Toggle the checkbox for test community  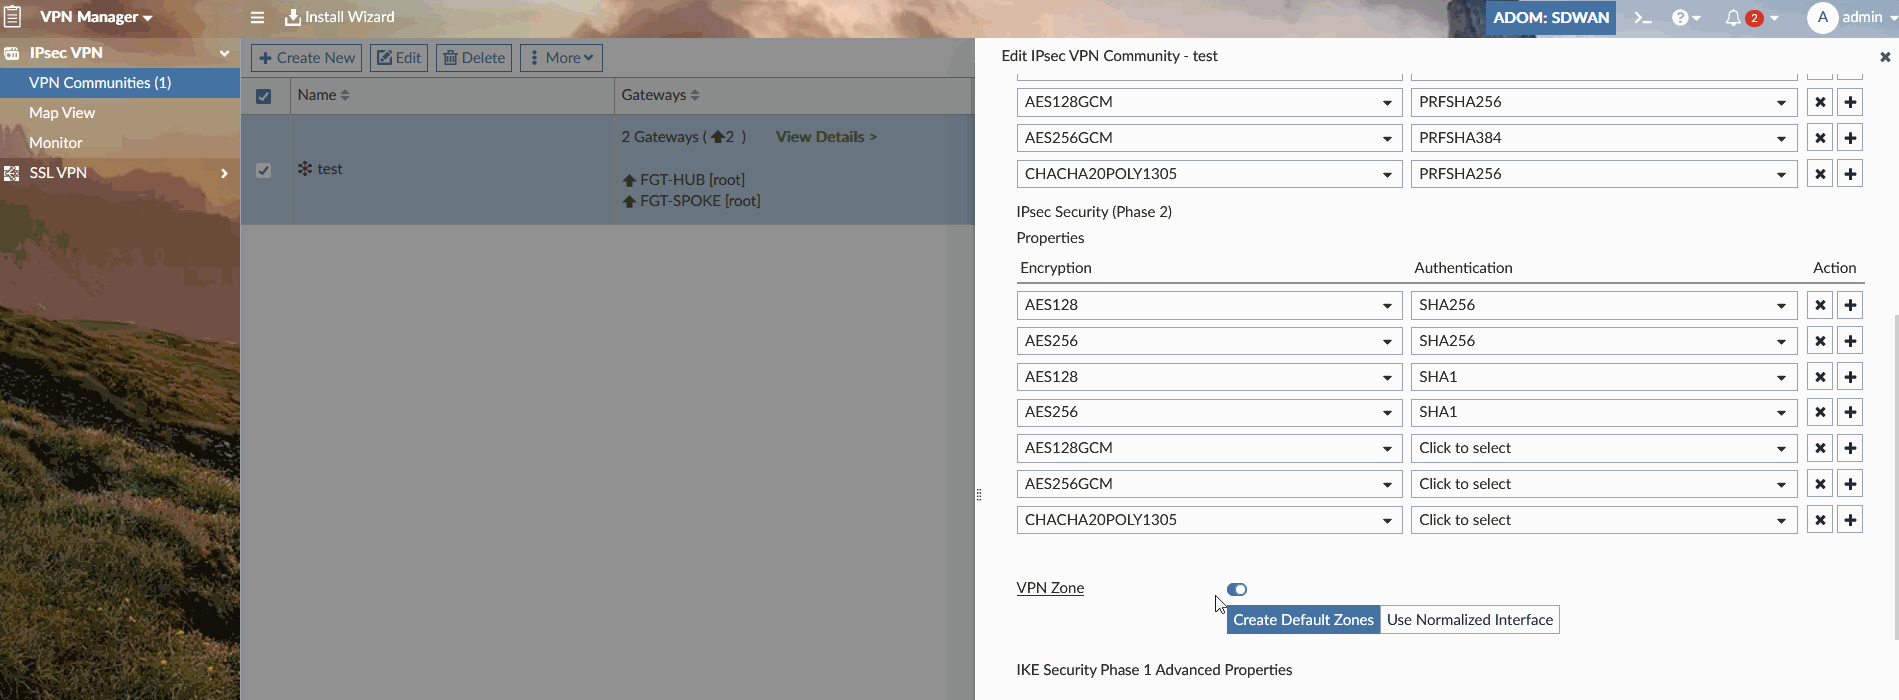click(x=264, y=170)
